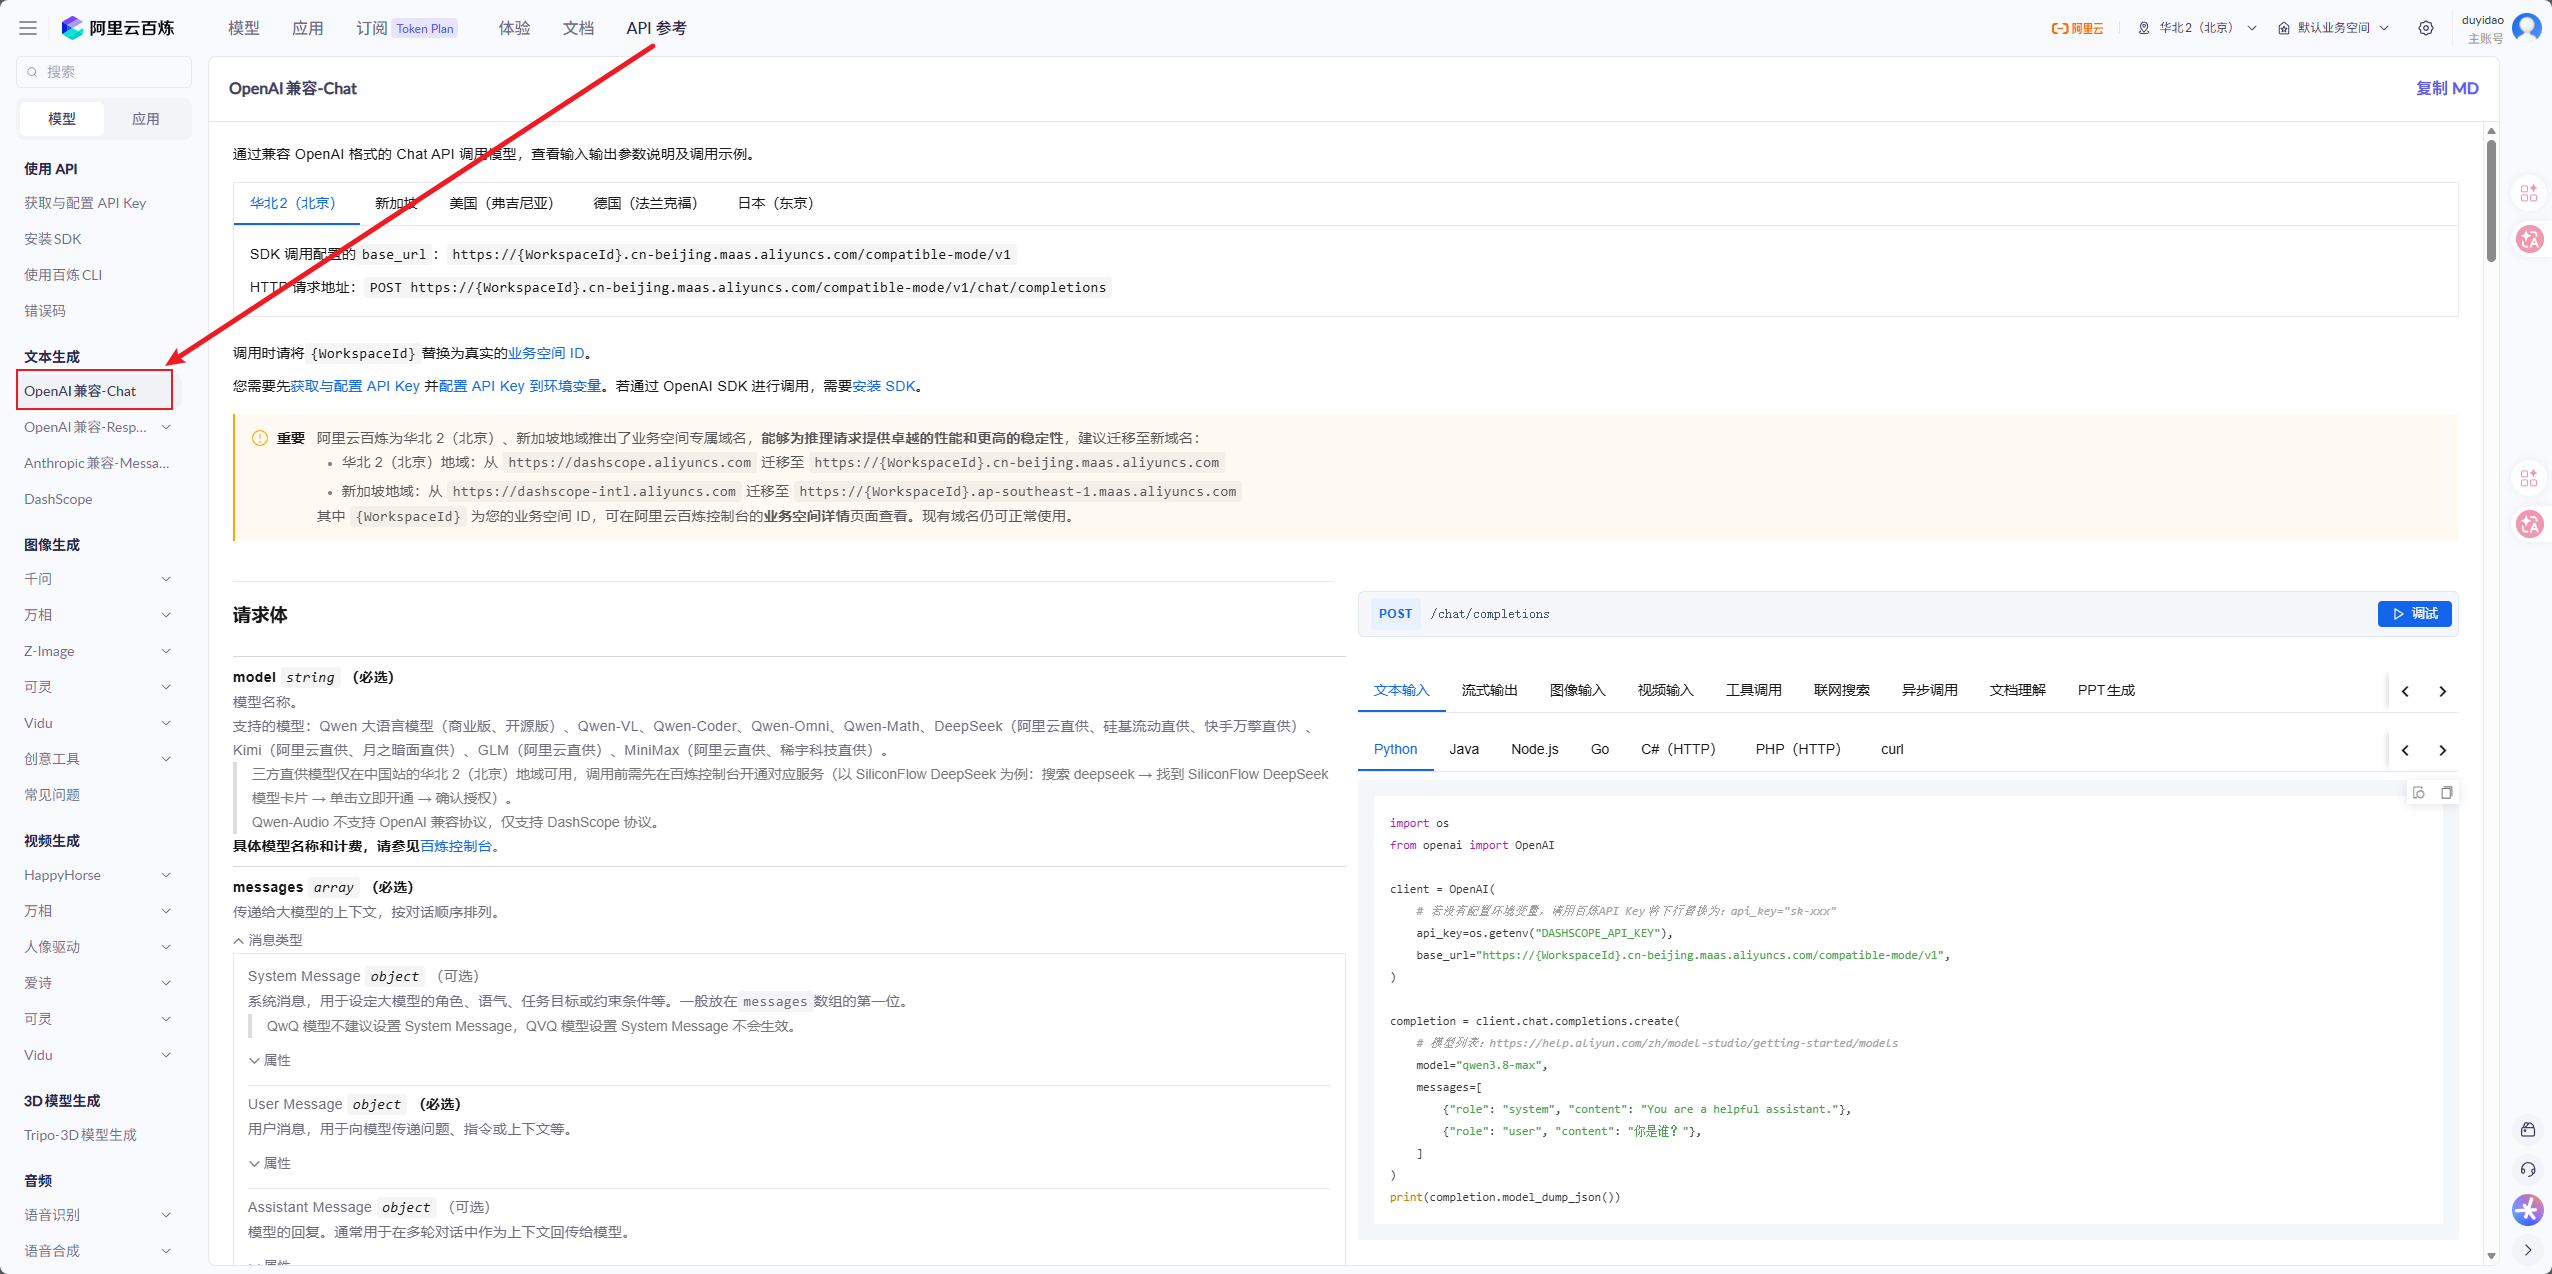This screenshot has height=1274, width=2552.
Task: Follow the 业务空间 ID link
Action: [x=546, y=353]
